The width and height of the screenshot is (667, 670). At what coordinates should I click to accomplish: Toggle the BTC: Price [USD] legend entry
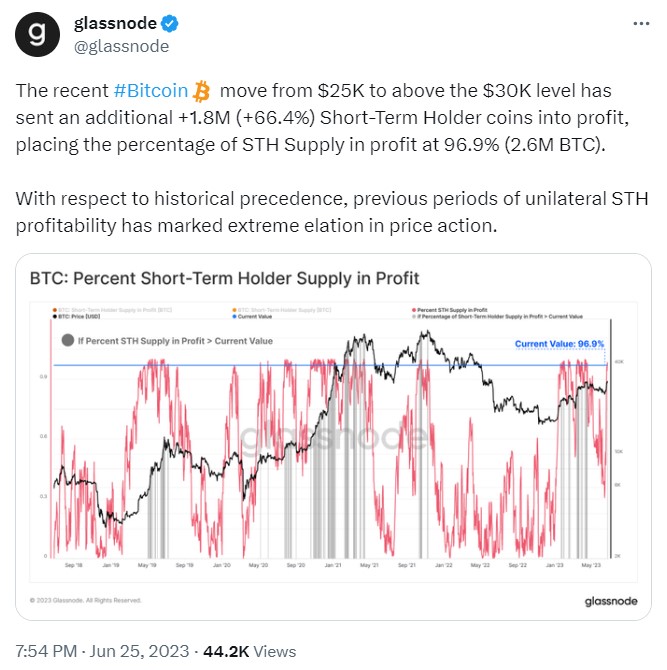pyautogui.click(x=76, y=316)
